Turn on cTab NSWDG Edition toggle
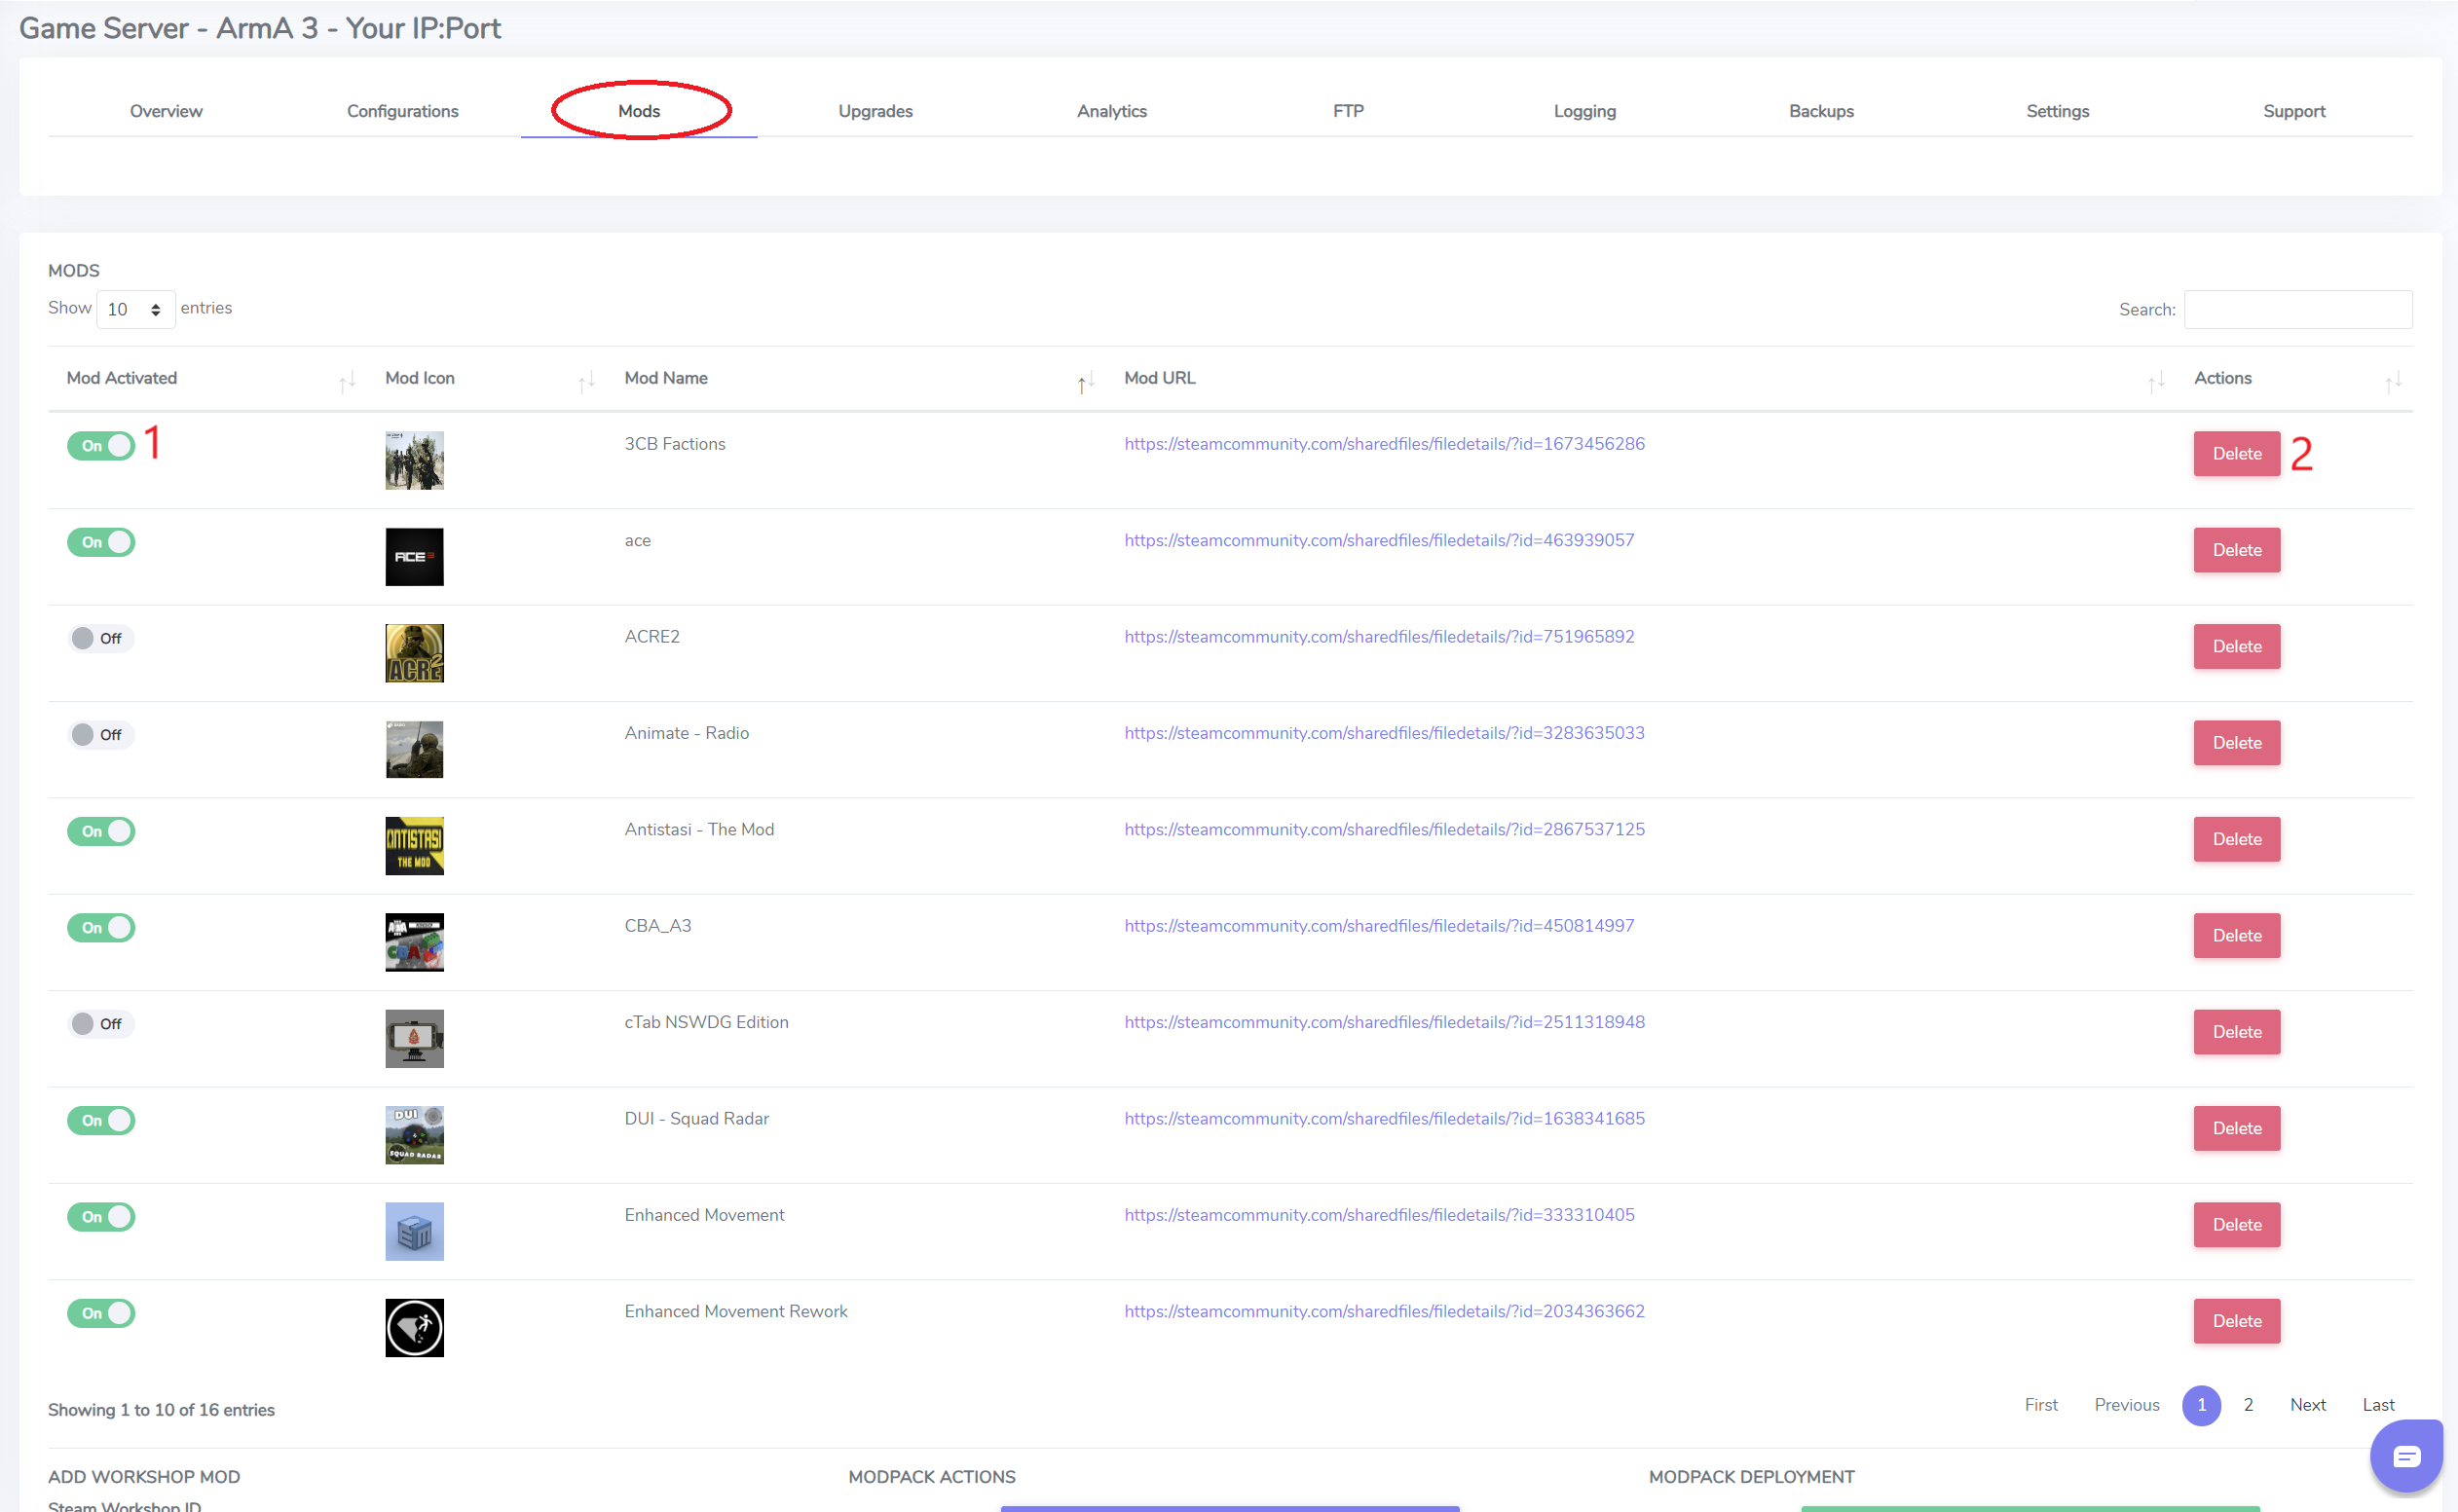The width and height of the screenshot is (2458, 1512). click(101, 1024)
